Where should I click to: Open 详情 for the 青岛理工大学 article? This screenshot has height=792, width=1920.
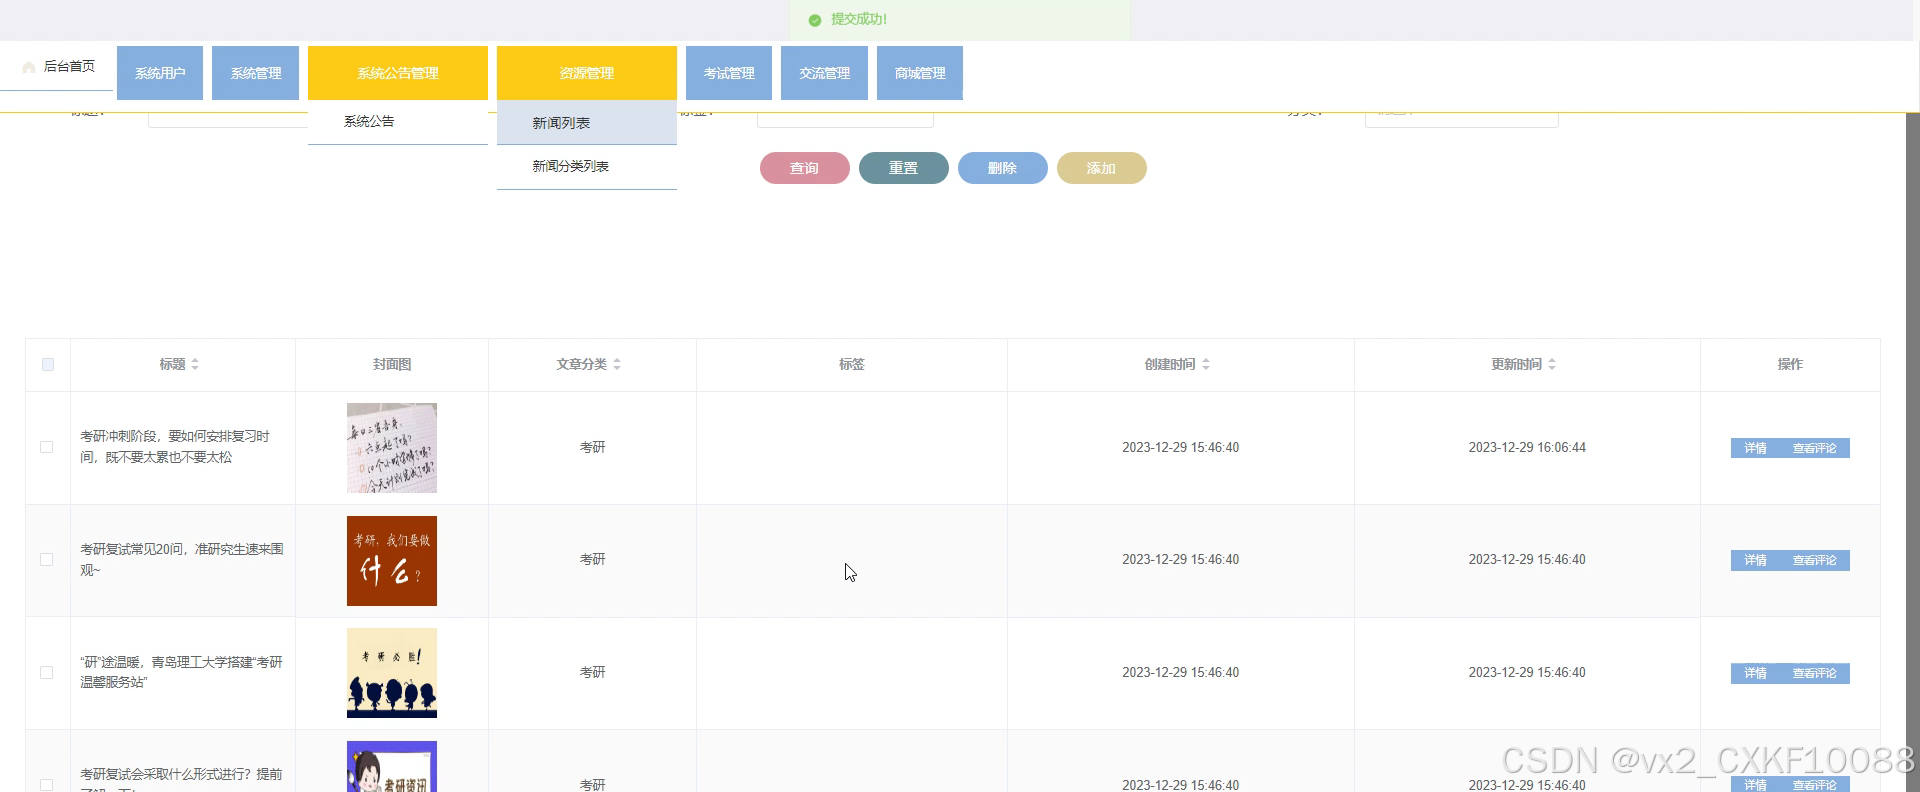1755,673
